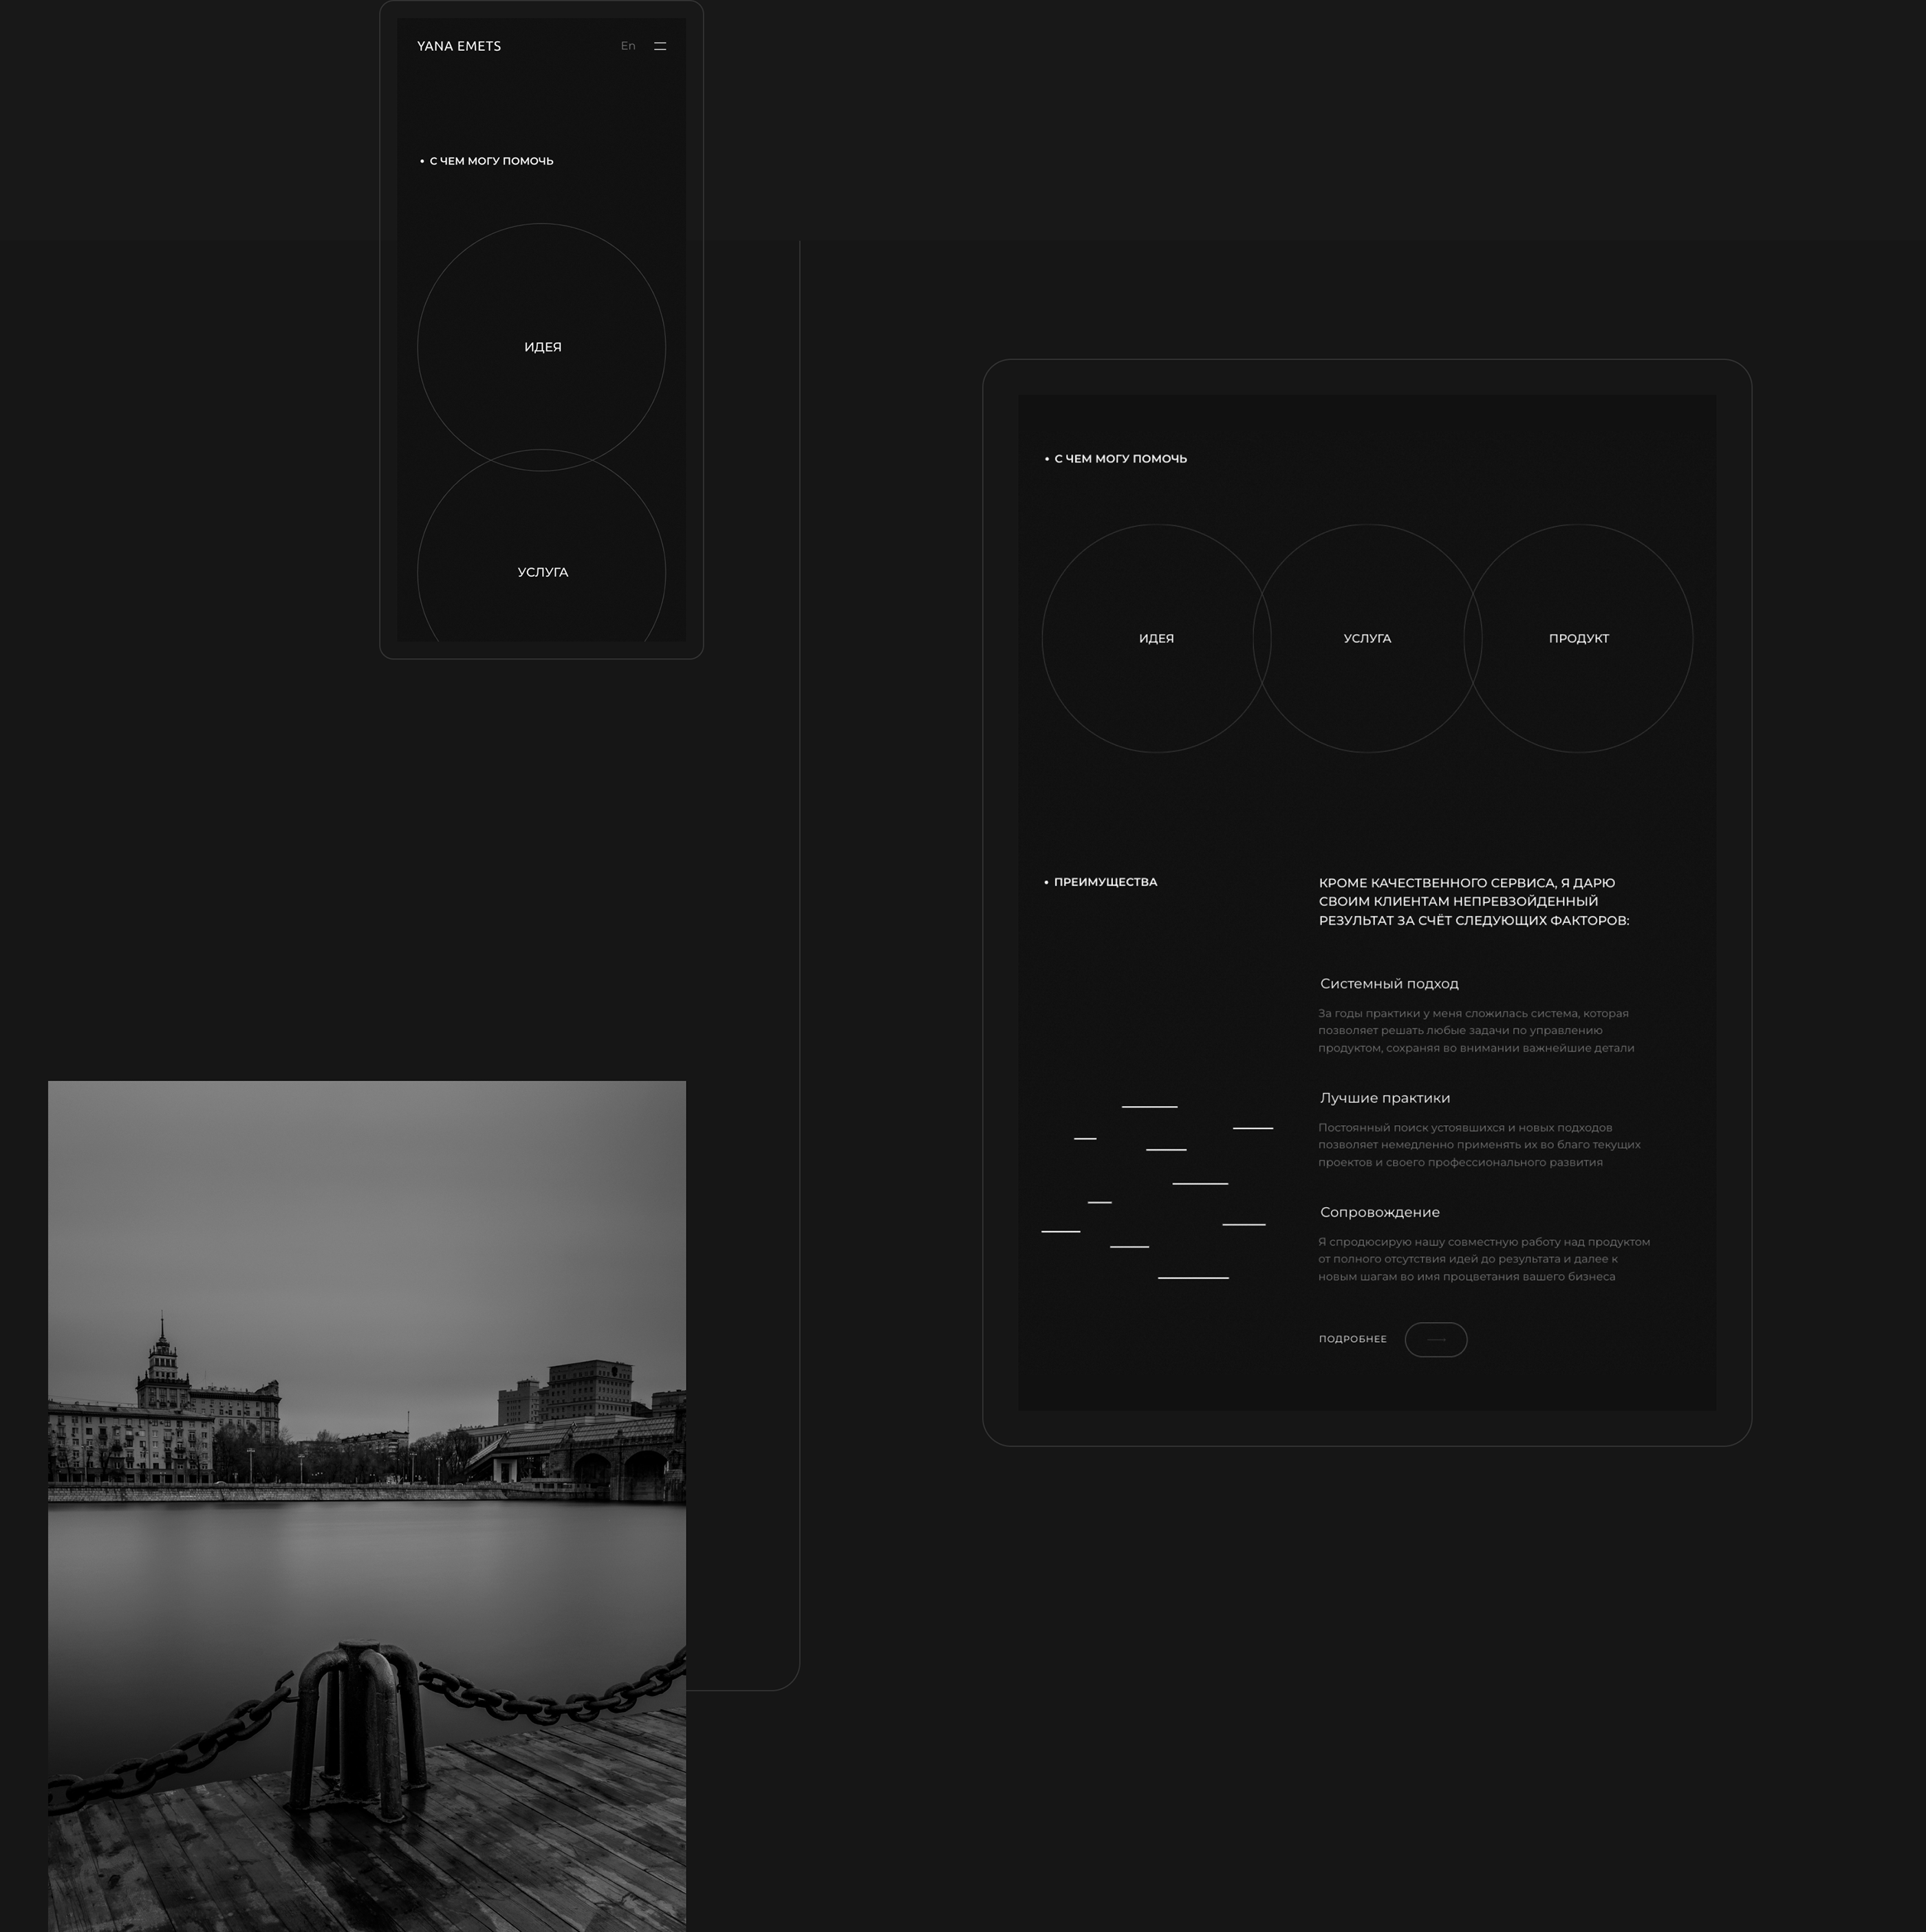Select the ИДЕЯ circle in phone mockup
This screenshot has width=1926, height=1932.
pyautogui.click(x=542, y=347)
